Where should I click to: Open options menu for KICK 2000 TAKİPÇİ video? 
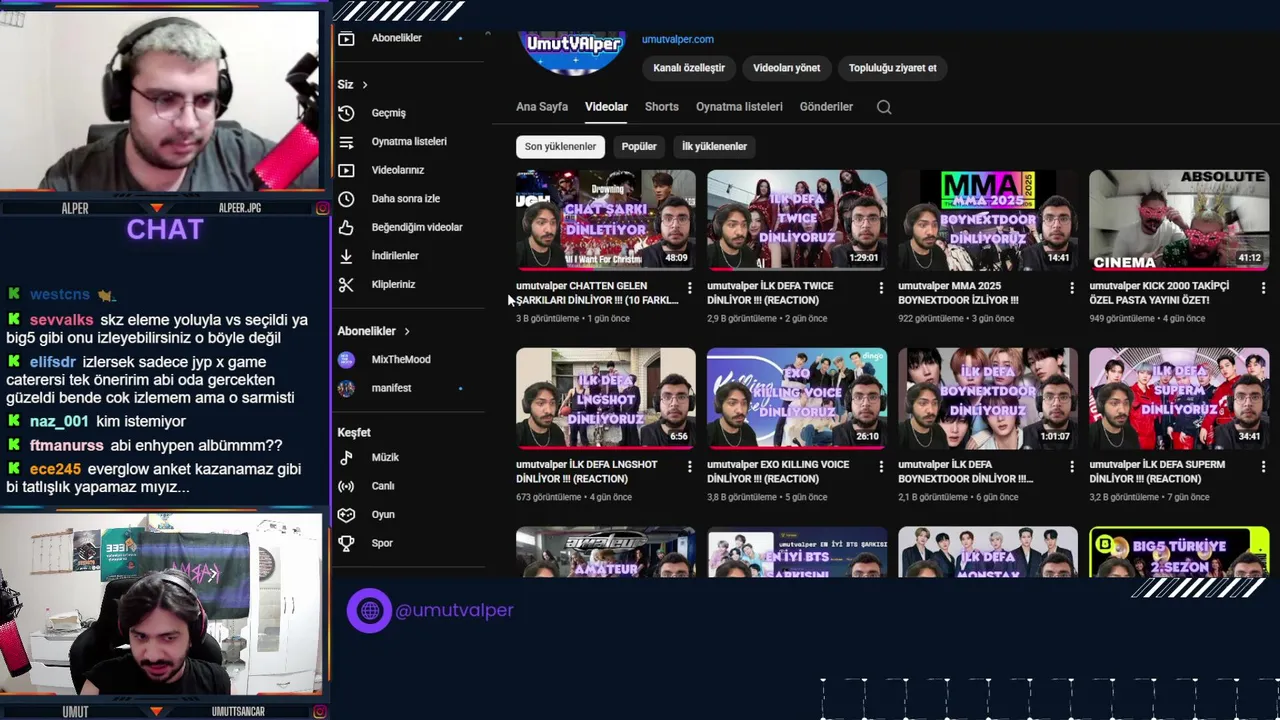[x=1262, y=288]
